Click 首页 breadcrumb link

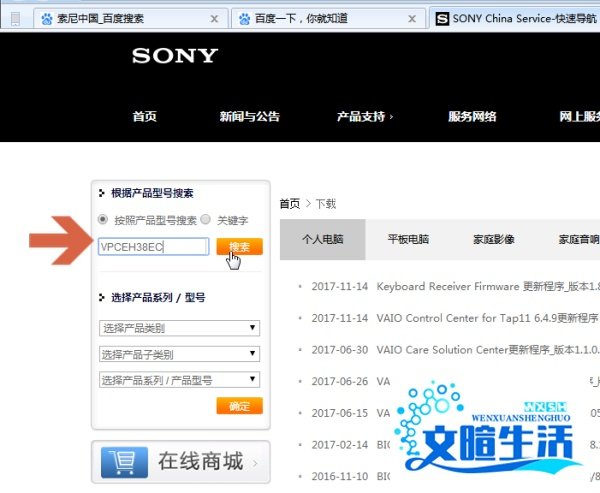pos(290,204)
